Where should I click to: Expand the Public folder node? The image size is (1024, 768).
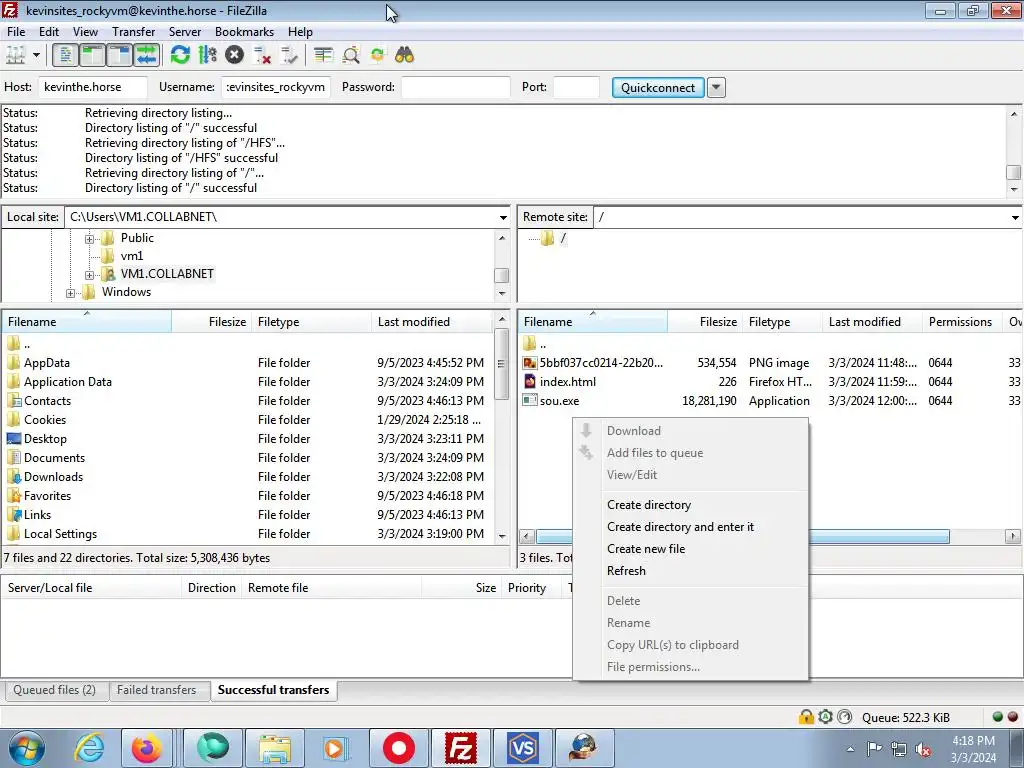tap(89, 239)
